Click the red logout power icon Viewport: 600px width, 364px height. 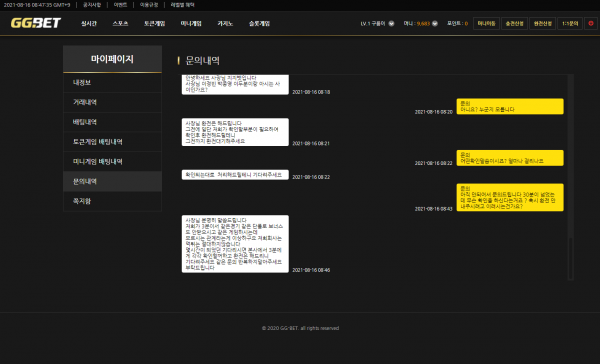[x=591, y=23]
